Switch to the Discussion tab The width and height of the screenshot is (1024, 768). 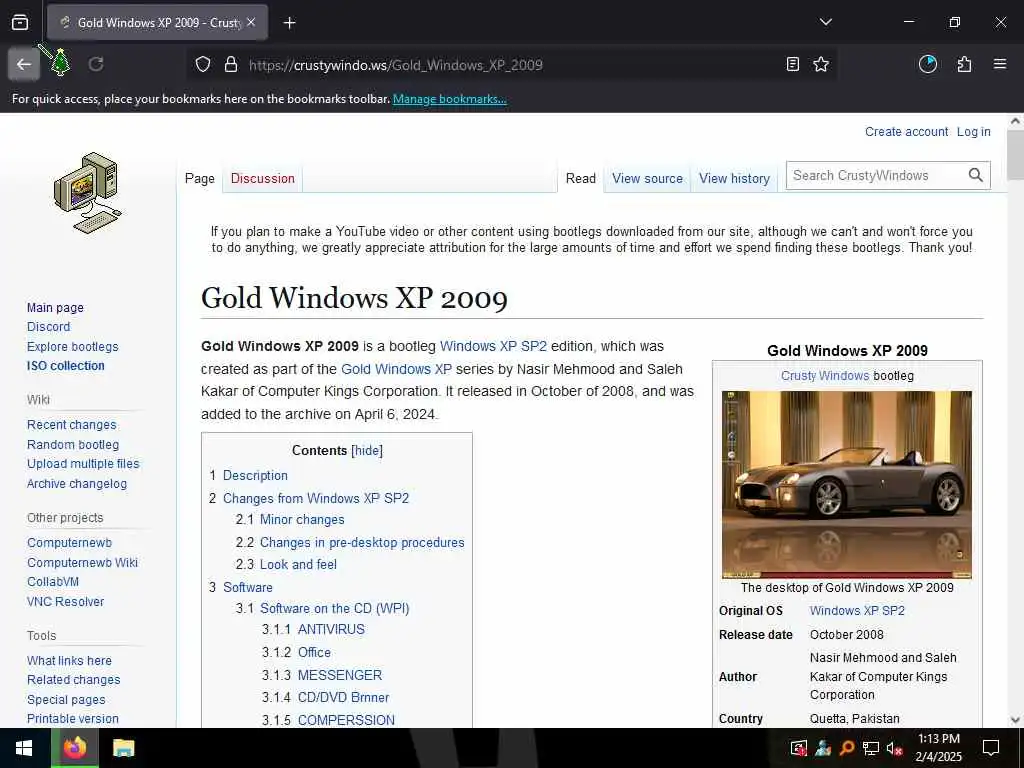point(263,178)
